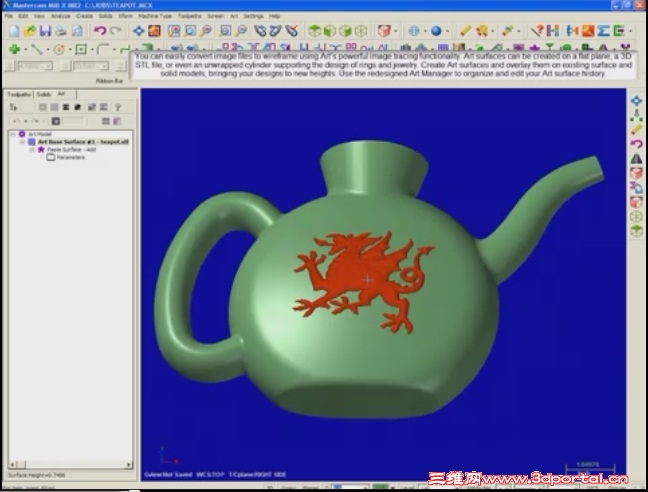Open the File menu
This screenshot has width=648, height=492.
point(9,16)
